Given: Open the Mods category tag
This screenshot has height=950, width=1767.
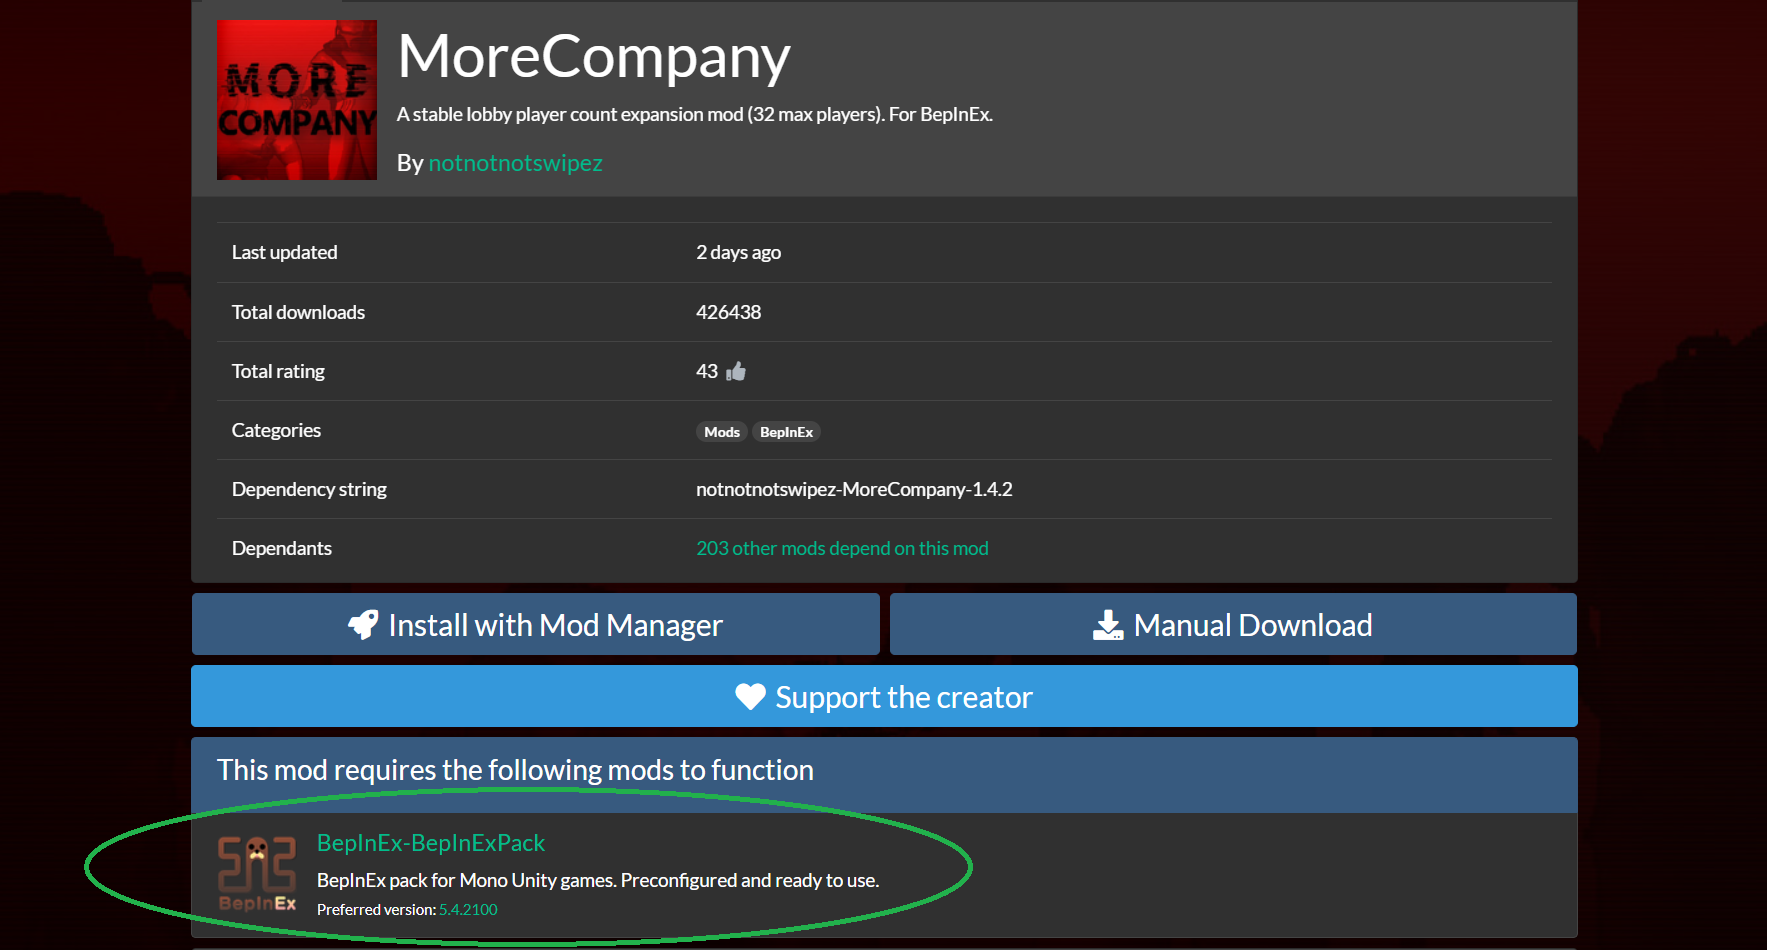Looking at the screenshot, I should coord(722,432).
